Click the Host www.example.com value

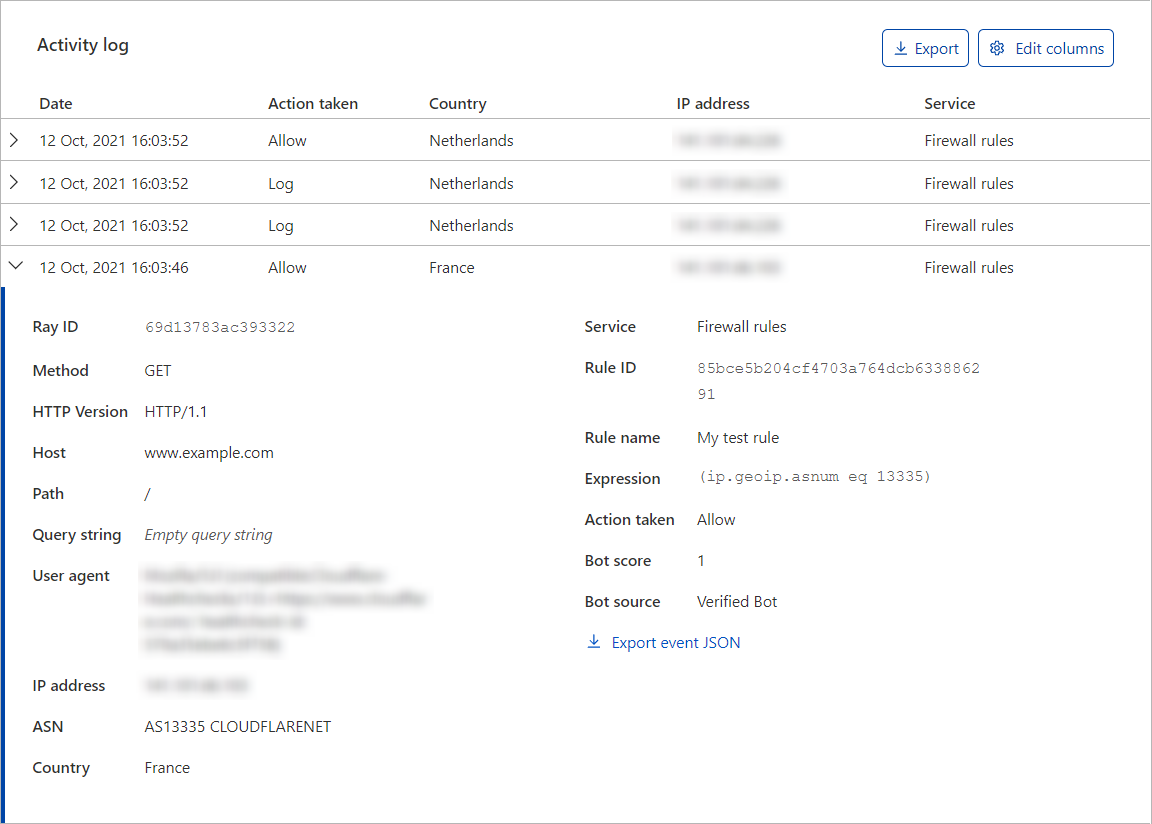209,452
